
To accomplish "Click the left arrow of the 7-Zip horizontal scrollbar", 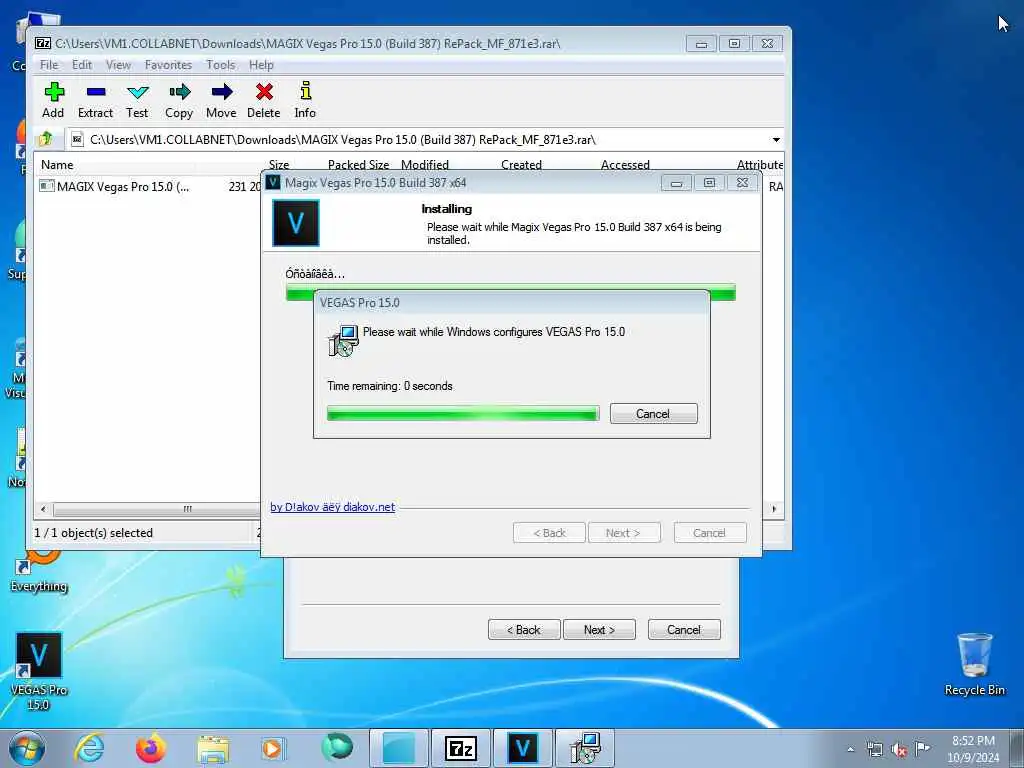I will coord(43,509).
